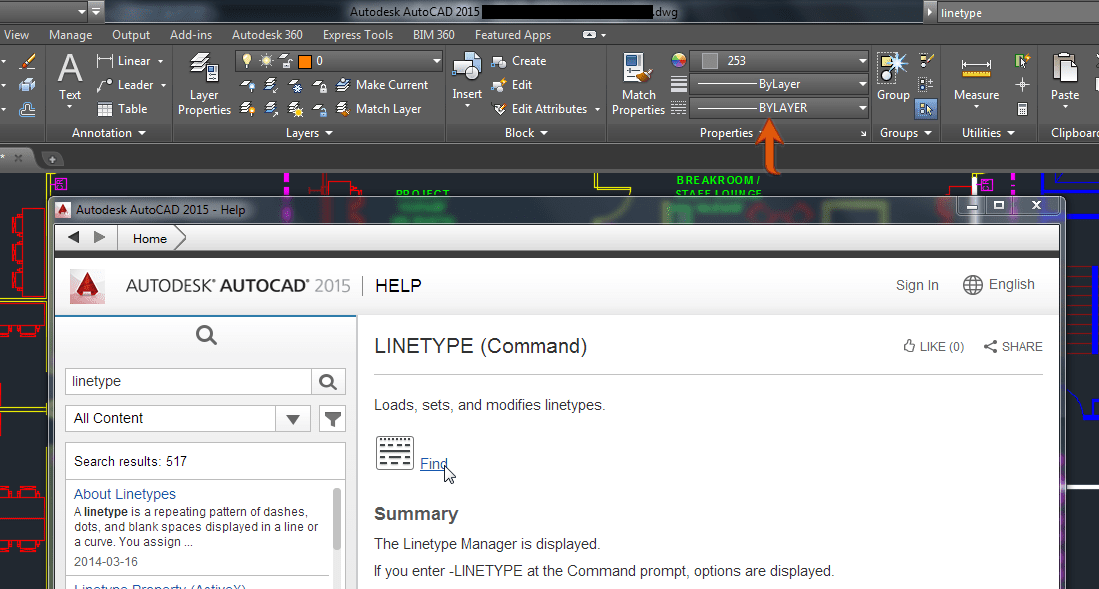Click the Insert block button

(x=467, y=81)
